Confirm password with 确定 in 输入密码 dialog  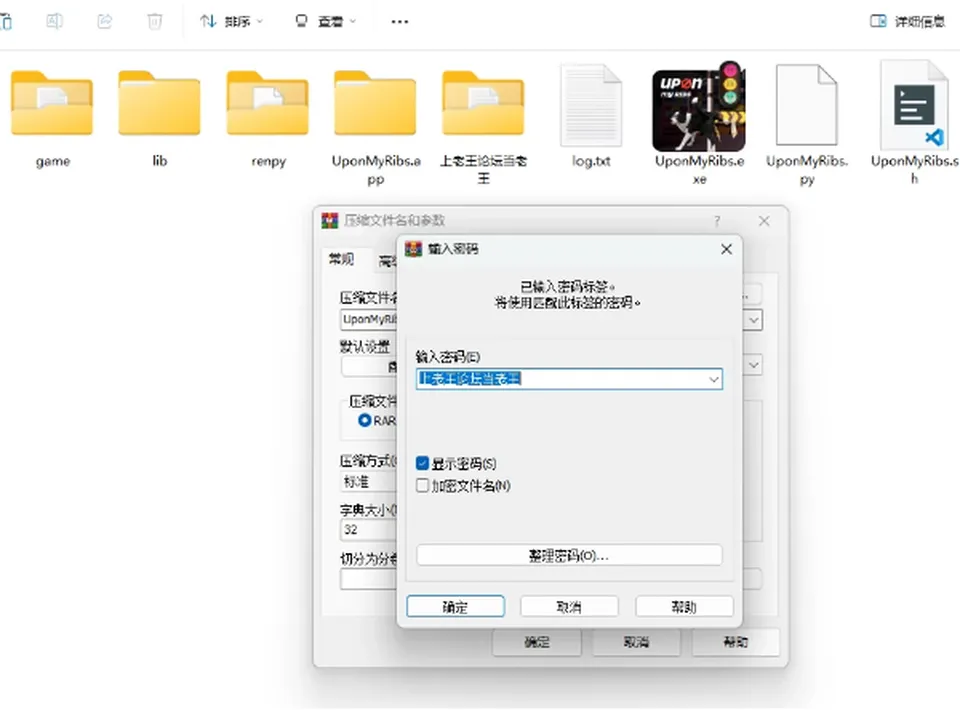456,607
